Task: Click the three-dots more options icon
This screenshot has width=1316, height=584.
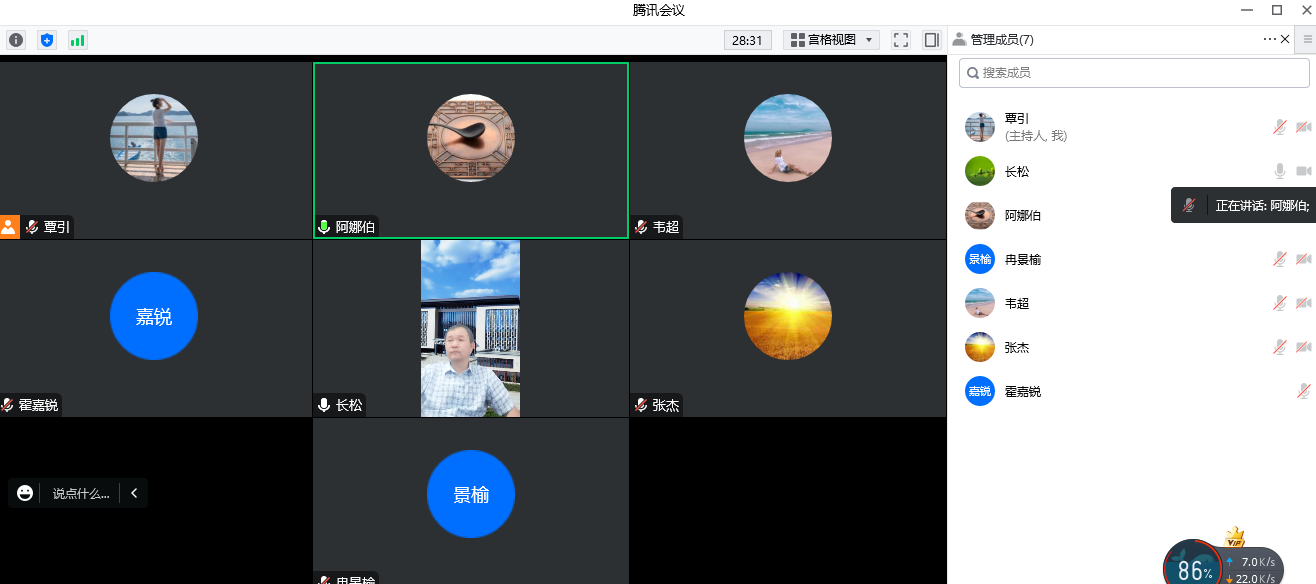Action: 1269,39
